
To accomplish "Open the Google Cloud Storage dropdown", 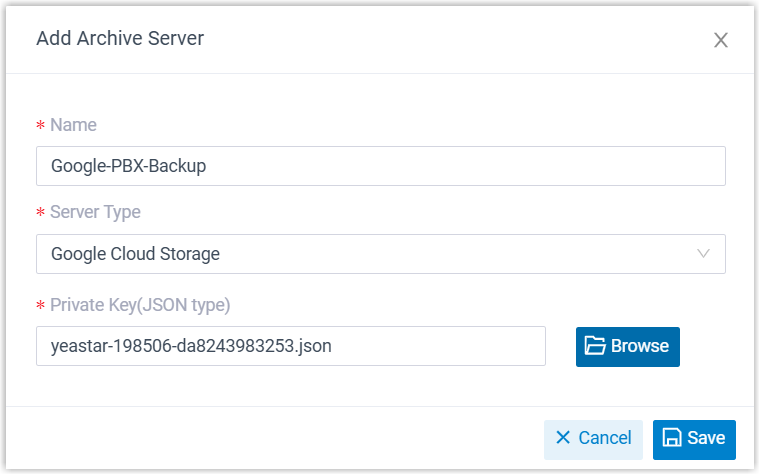I will [380, 254].
